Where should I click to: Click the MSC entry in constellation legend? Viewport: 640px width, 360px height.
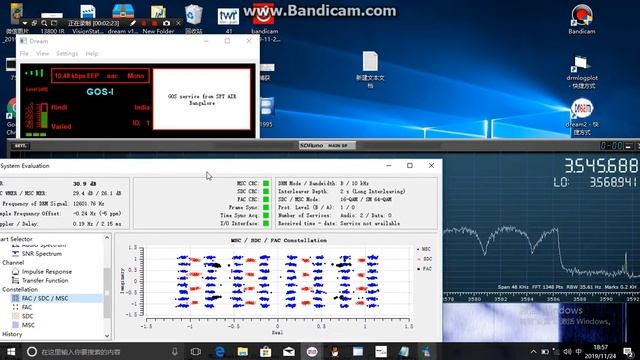tap(424, 249)
